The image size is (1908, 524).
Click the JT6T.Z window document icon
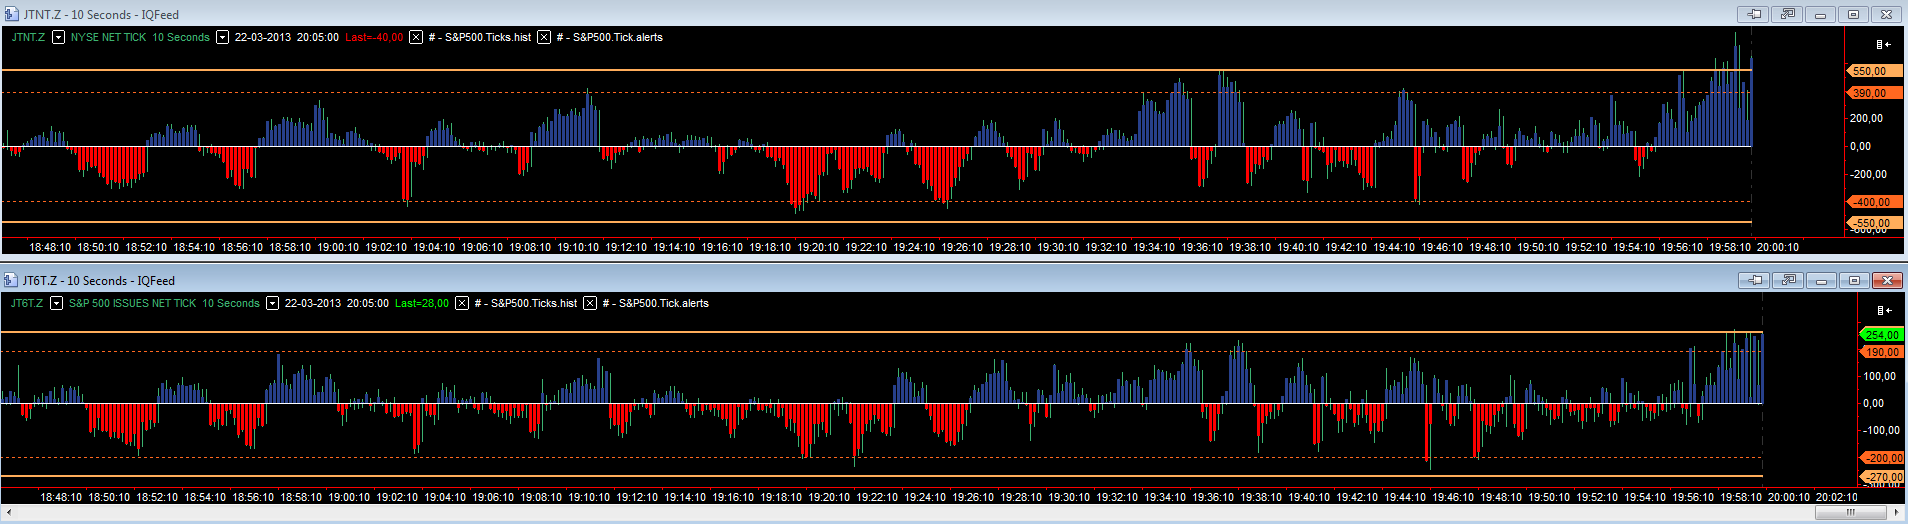(11, 280)
